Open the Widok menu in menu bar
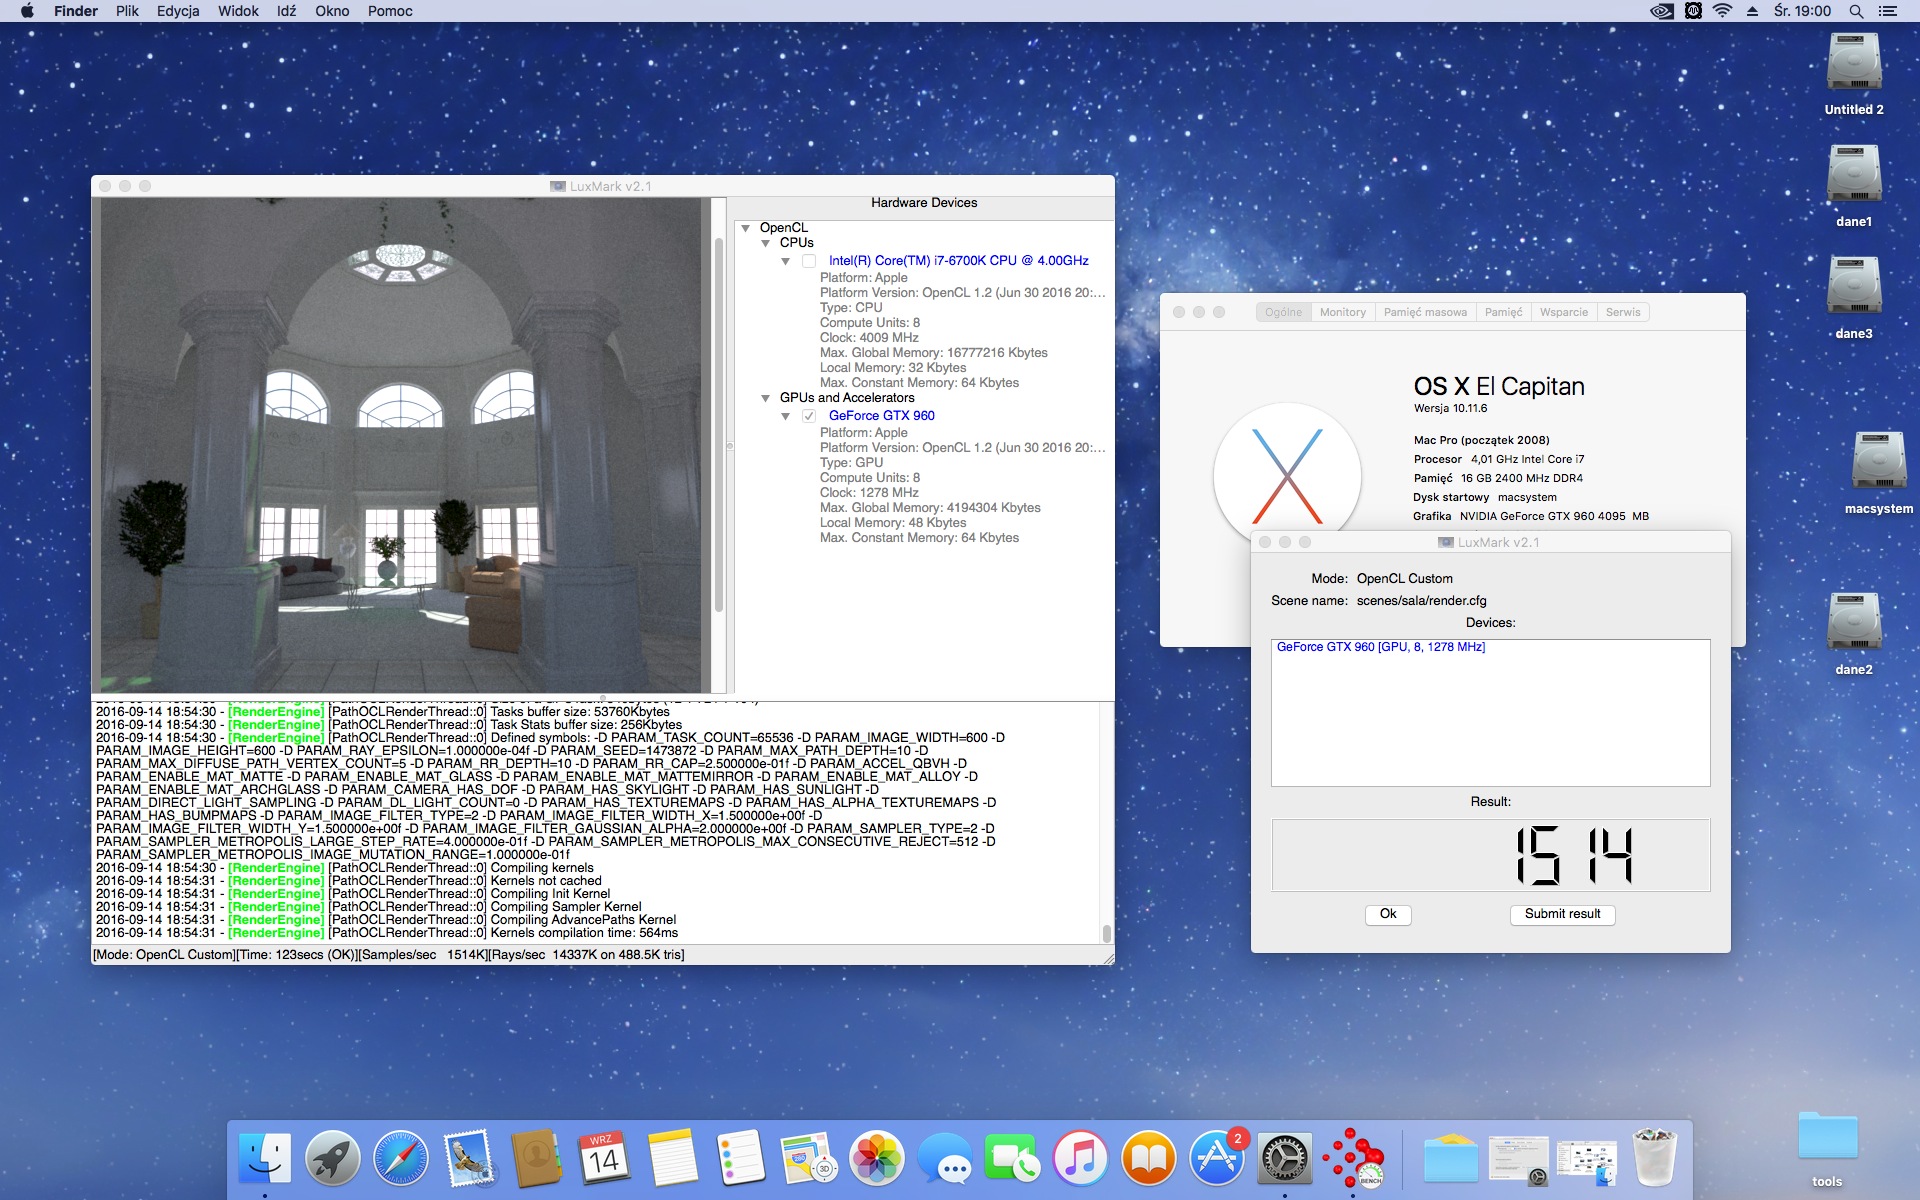 pyautogui.click(x=238, y=11)
